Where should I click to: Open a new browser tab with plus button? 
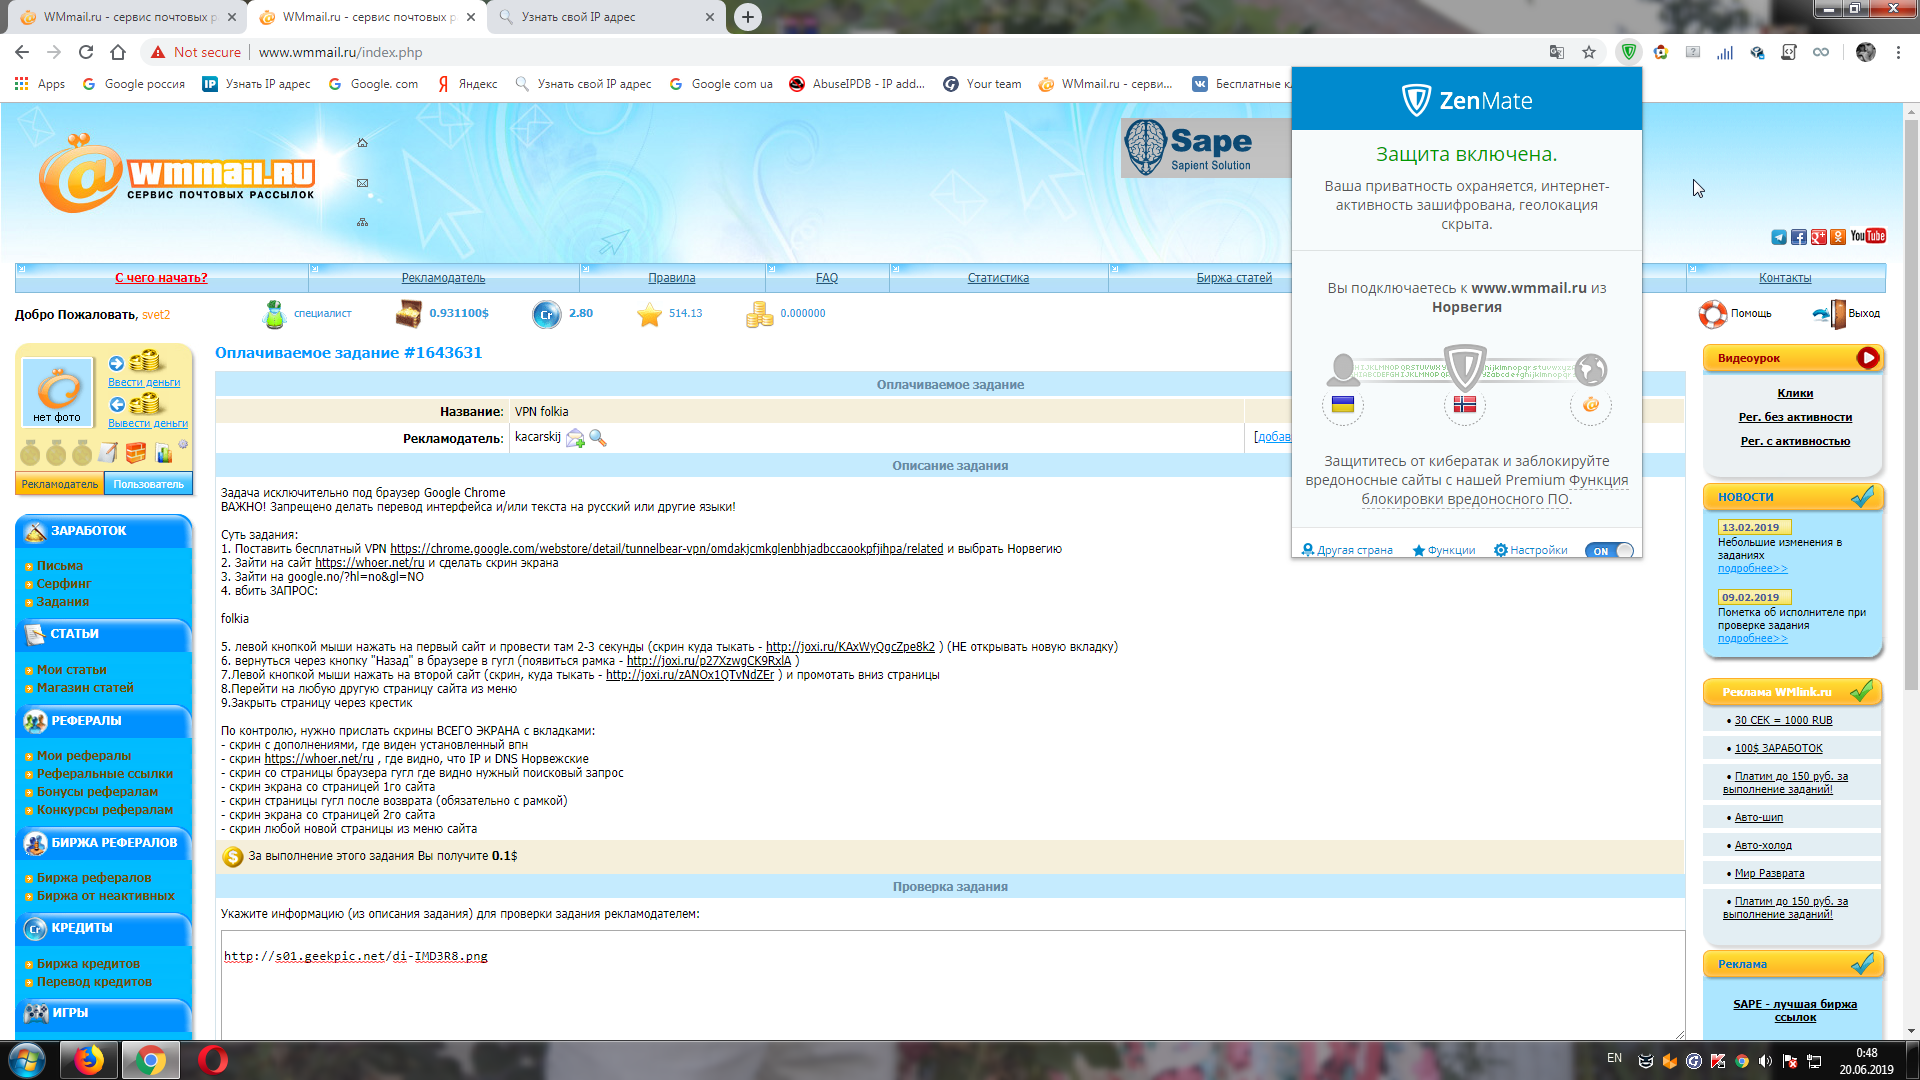748,17
